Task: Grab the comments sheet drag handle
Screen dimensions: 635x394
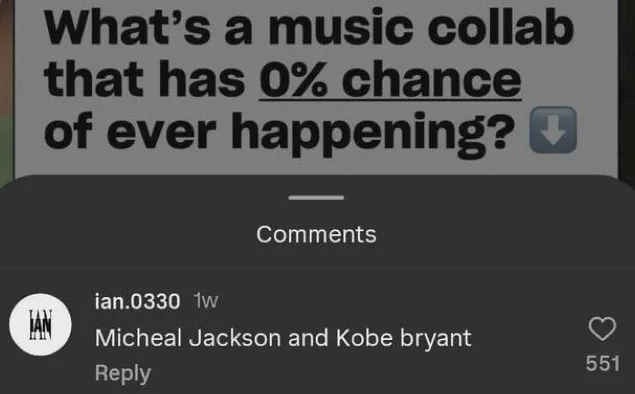Action: coord(316,198)
